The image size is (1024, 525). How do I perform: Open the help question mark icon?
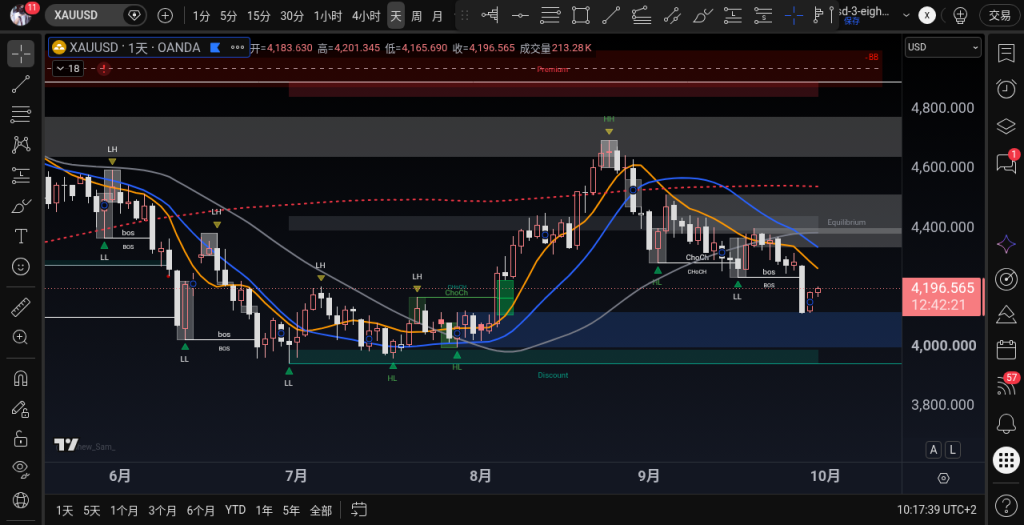pyautogui.click(x=1006, y=505)
